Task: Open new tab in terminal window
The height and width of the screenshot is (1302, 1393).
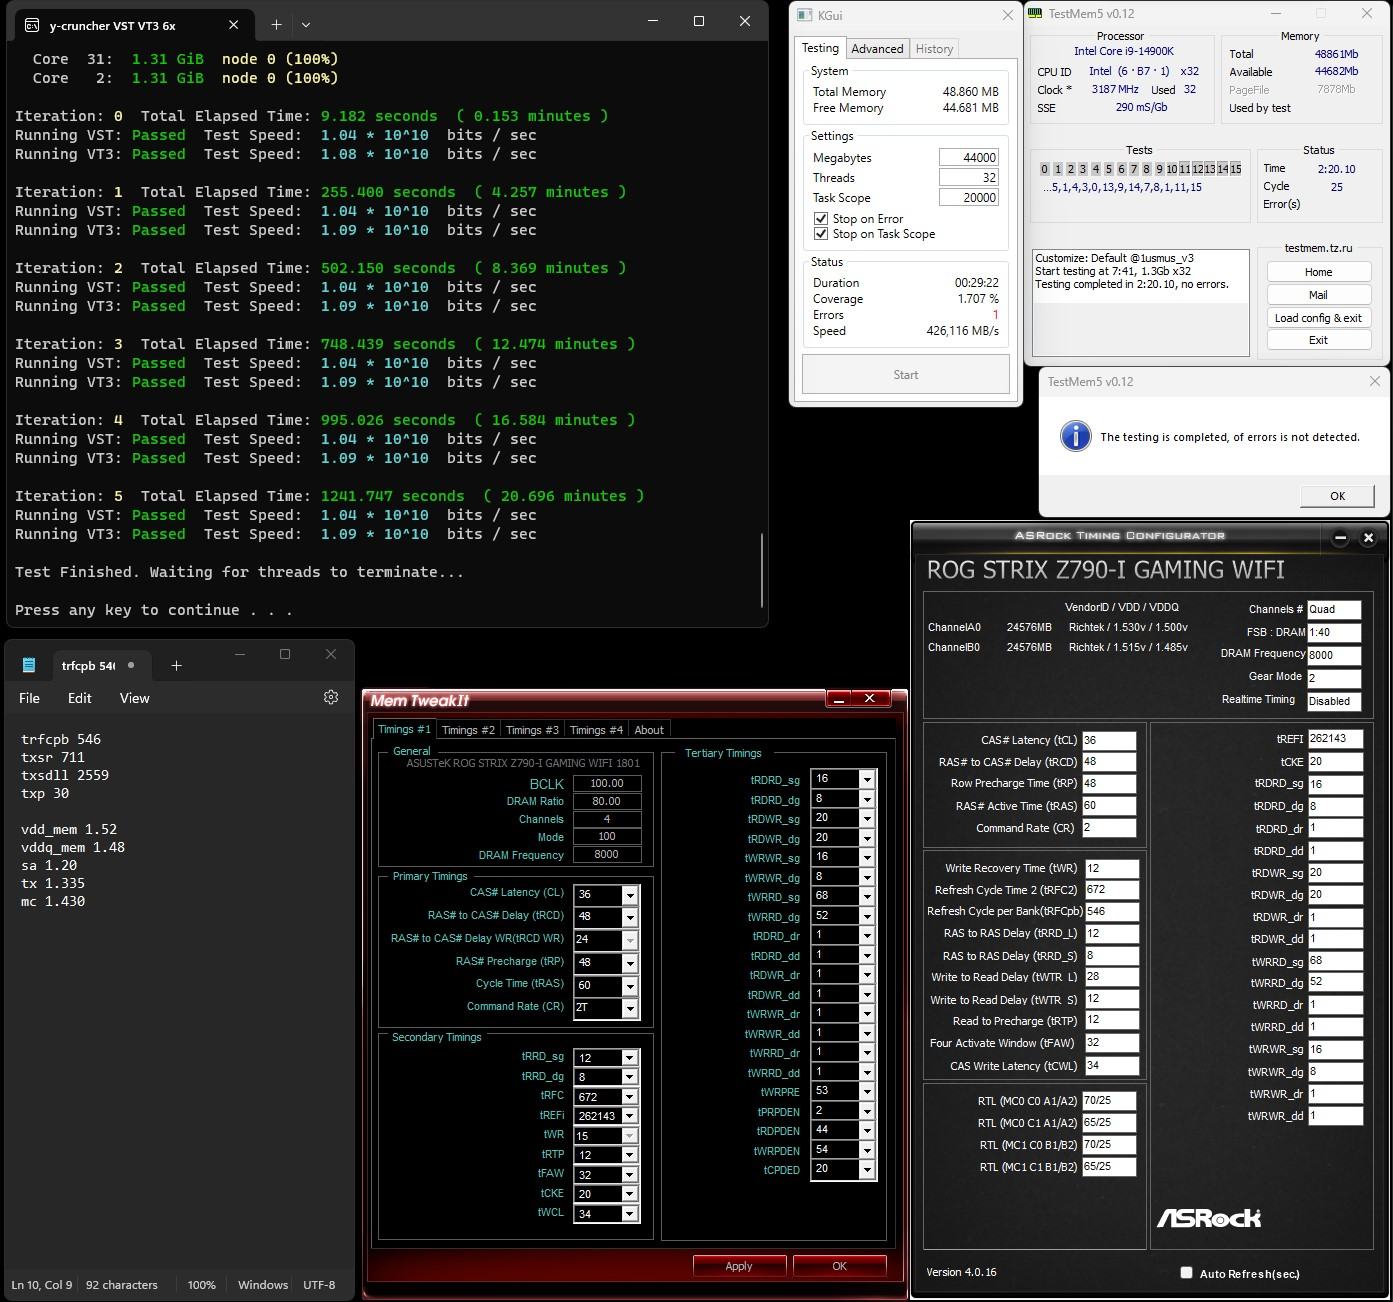Action: pyautogui.click(x=276, y=24)
